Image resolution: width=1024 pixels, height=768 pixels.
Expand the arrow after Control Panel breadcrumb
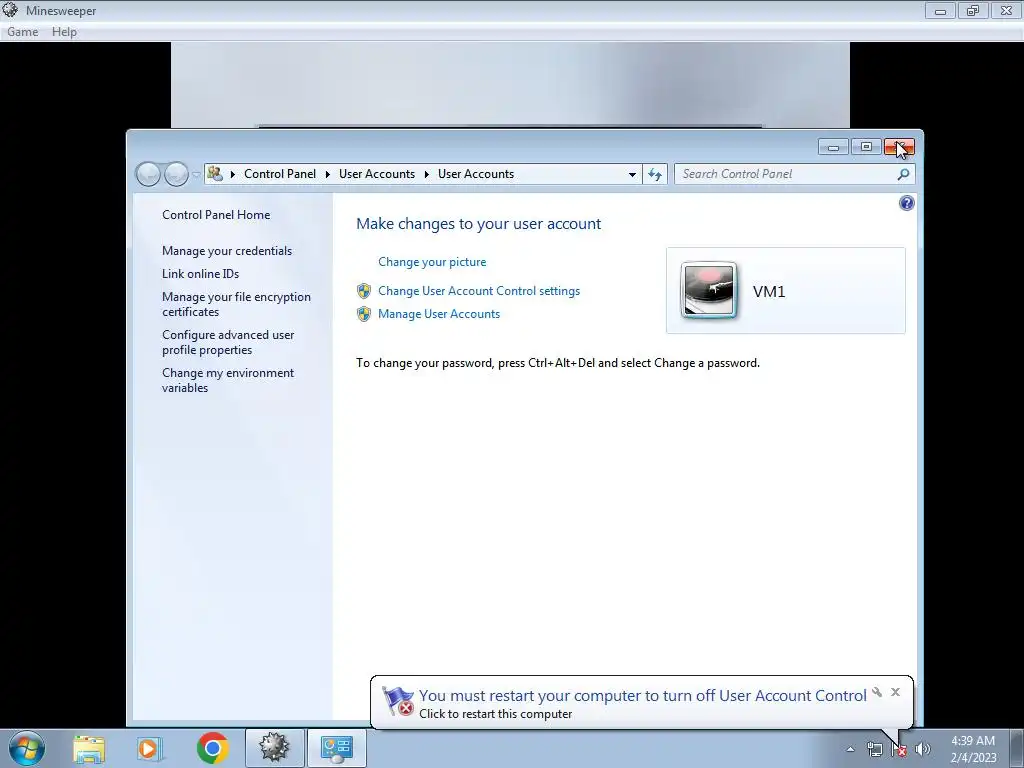[x=328, y=174]
